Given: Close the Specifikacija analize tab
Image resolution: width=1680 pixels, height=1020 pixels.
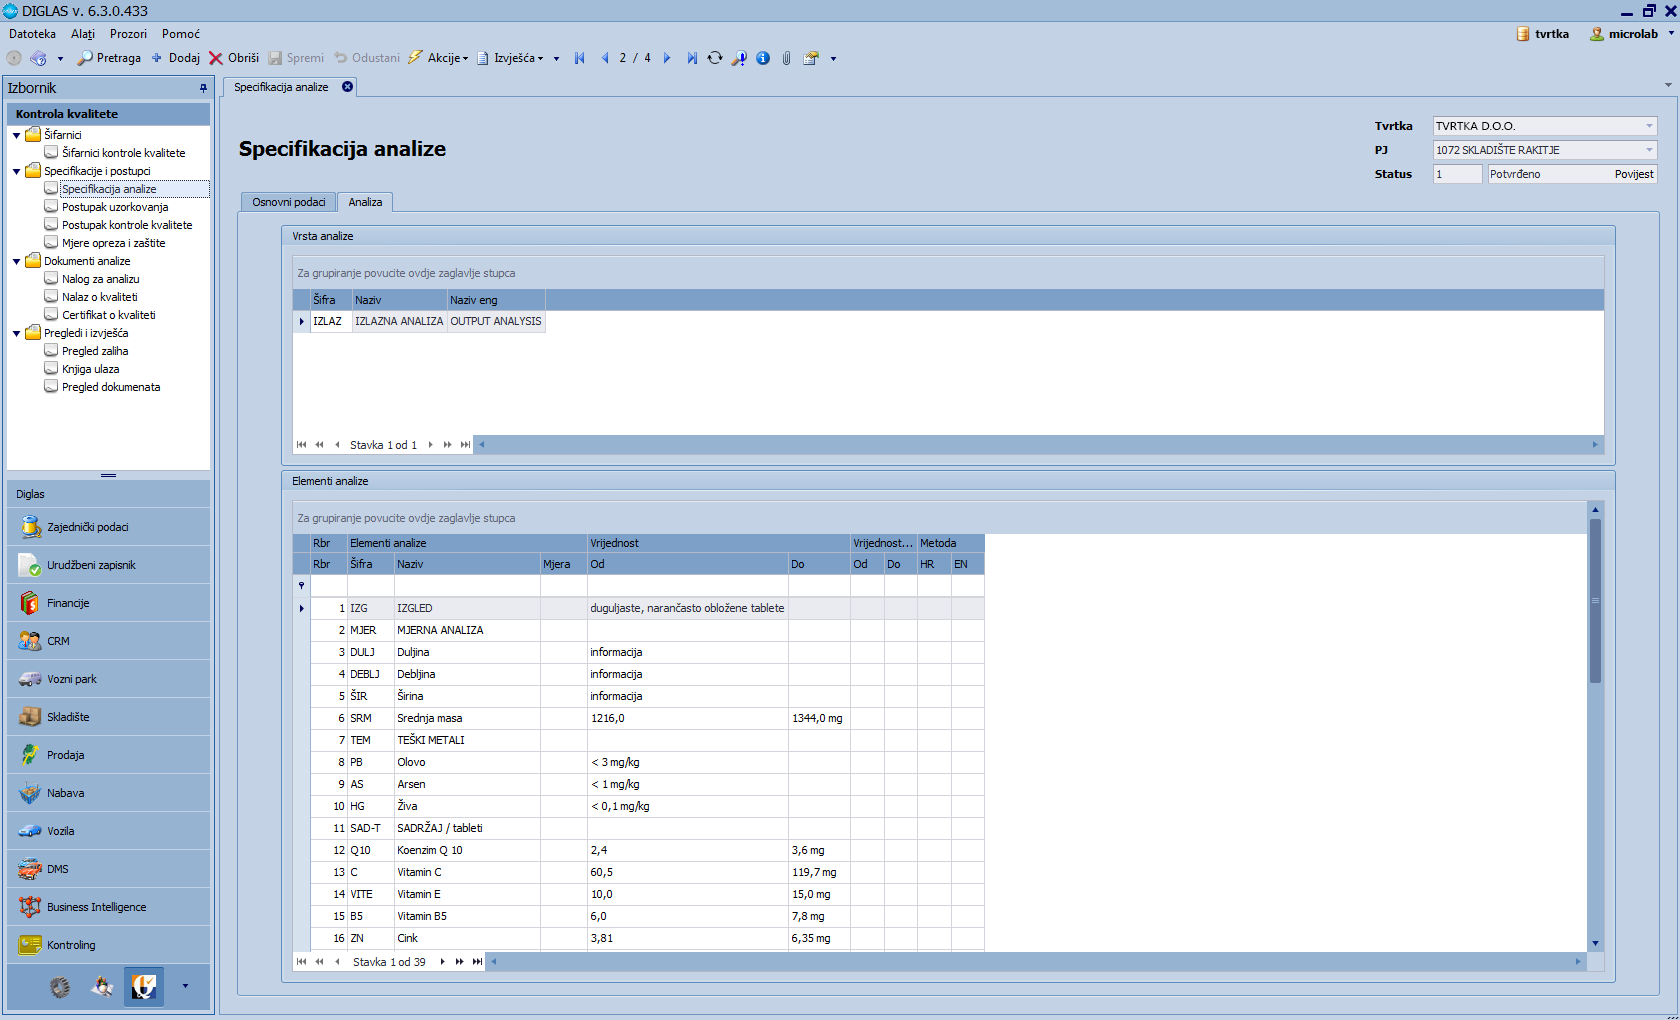Looking at the screenshot, I should [x=348, y=87].
